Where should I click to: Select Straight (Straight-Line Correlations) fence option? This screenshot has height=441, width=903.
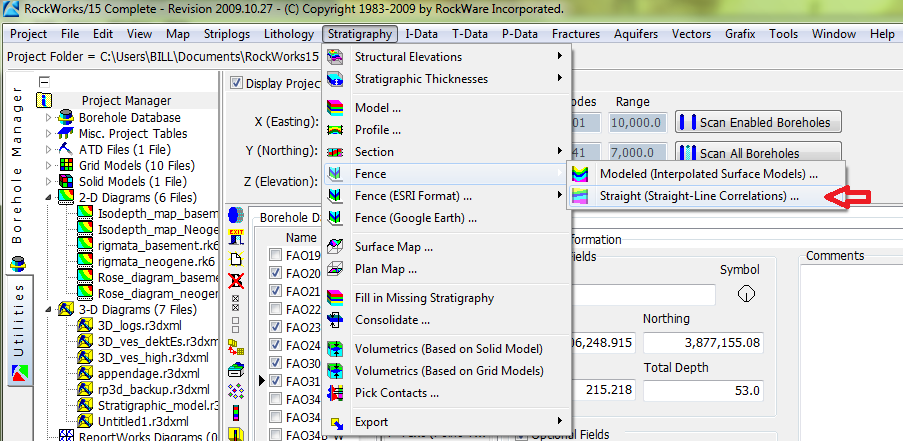click(x=707, y=196)
